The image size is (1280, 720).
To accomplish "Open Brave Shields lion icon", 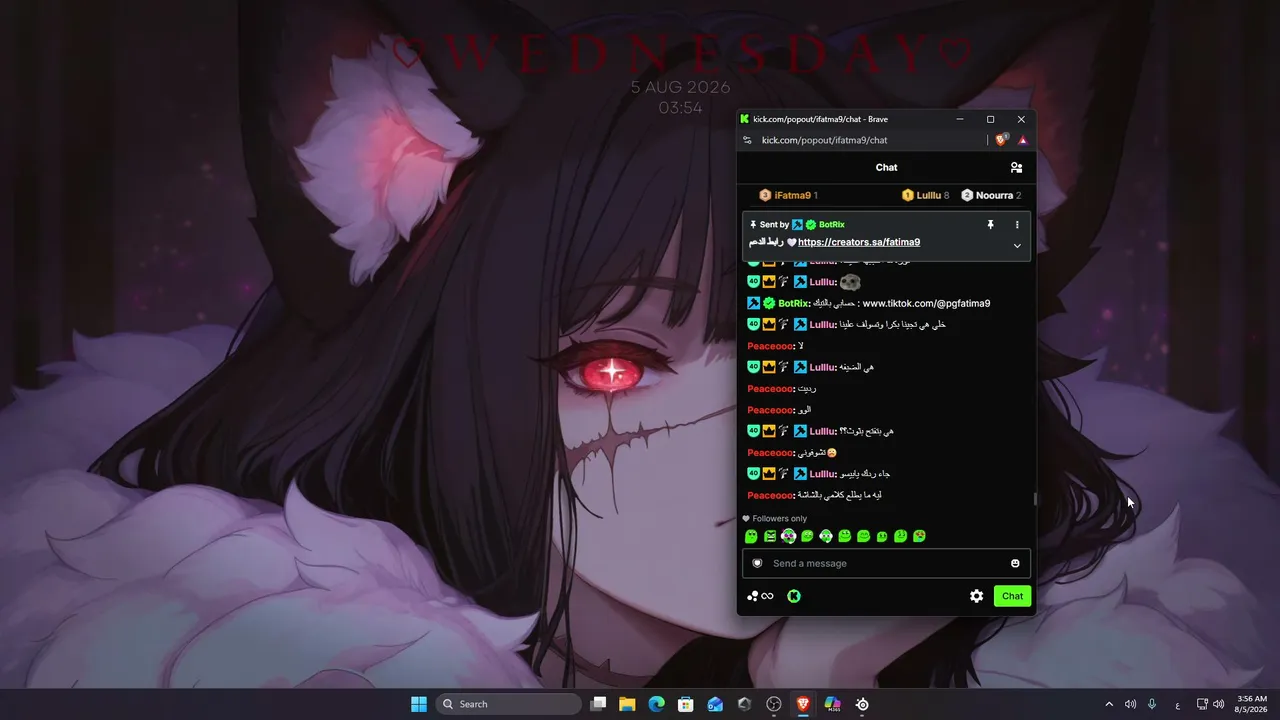I will 1001,141.
